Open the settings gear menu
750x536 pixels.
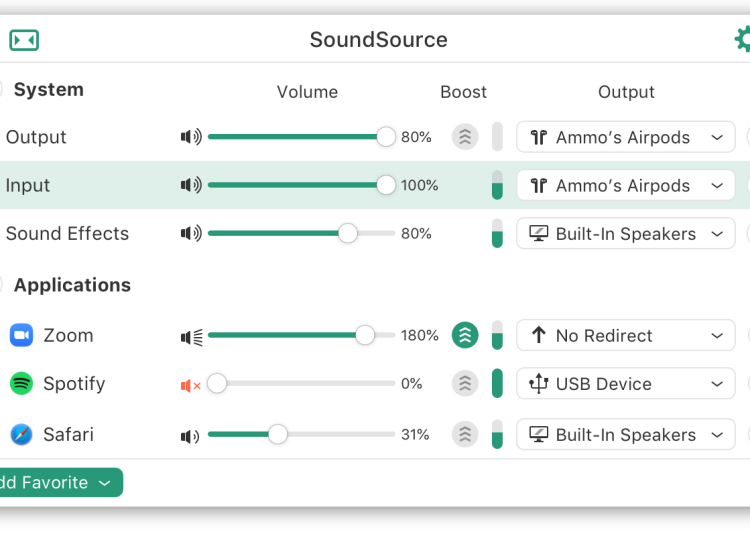[x=743, y=39]
